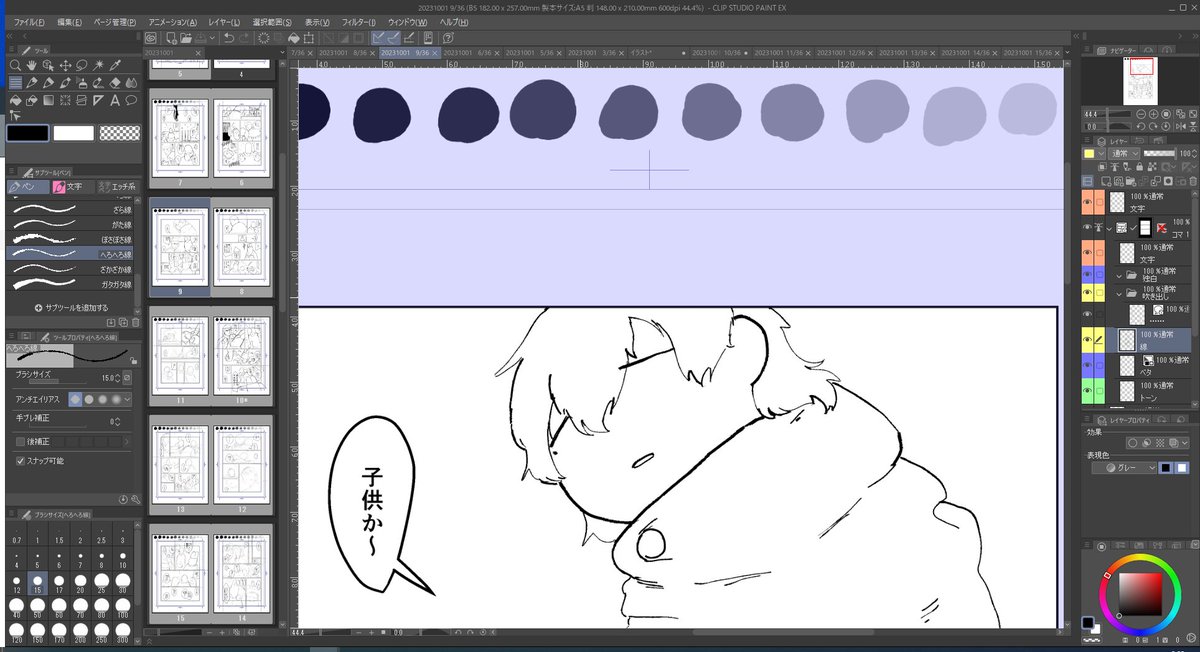The height and width of the screenshot is (652, 1200).
Task: Hide the トーン layer
Action: coord(1087,390)
